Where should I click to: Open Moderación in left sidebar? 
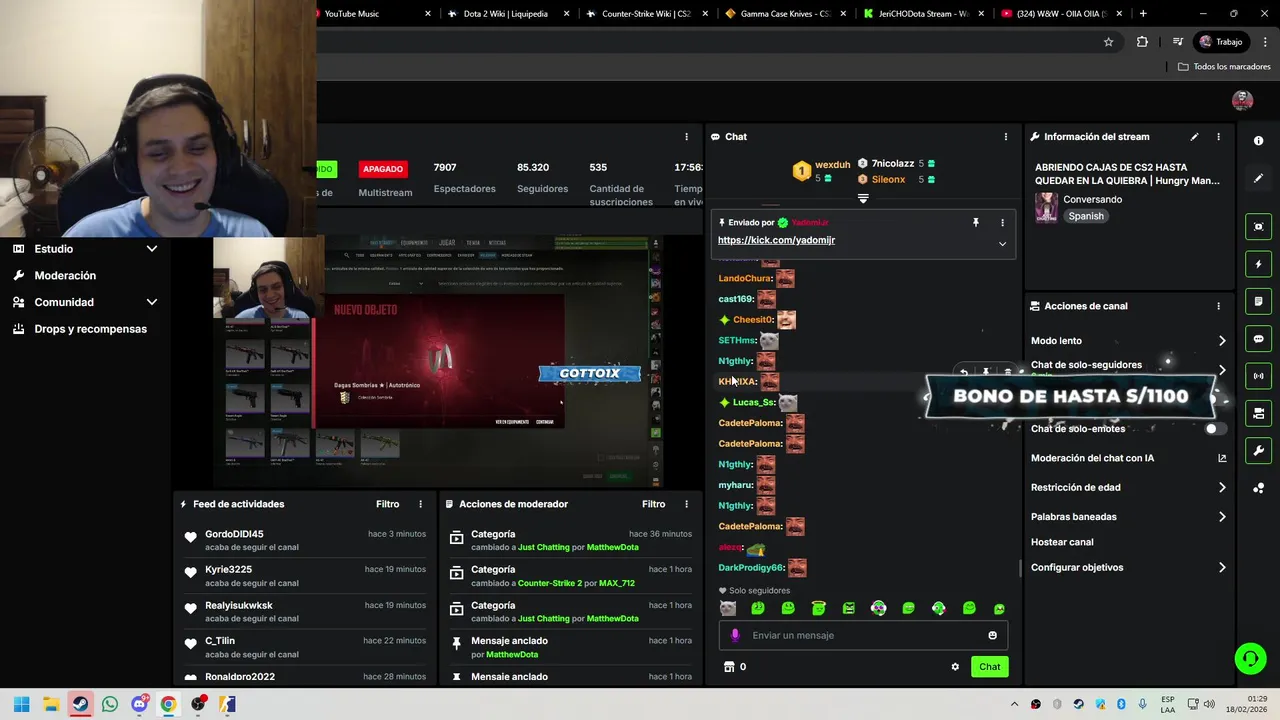[65, 276]
